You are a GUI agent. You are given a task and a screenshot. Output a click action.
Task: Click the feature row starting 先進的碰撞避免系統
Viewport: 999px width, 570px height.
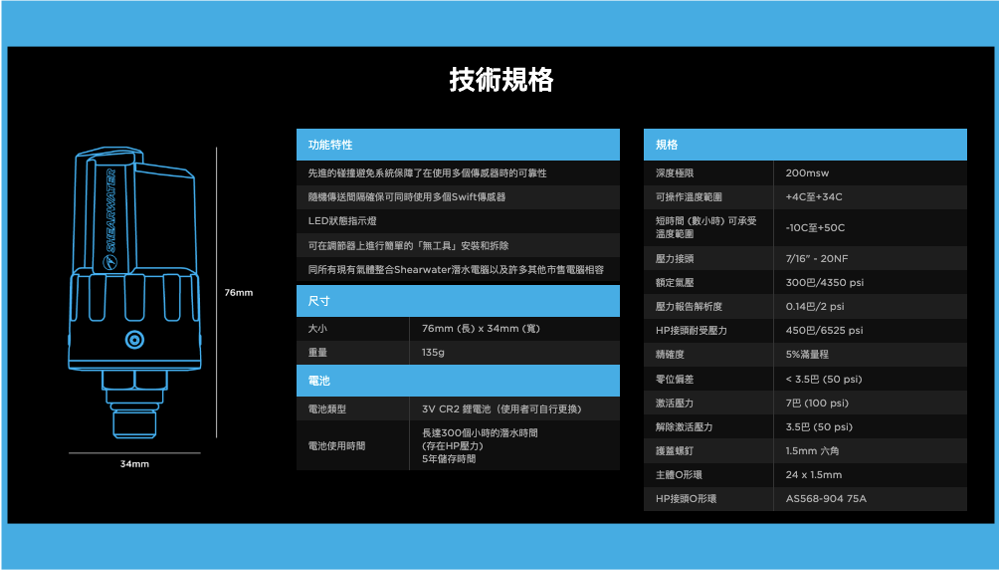click(x=458, y=173)
